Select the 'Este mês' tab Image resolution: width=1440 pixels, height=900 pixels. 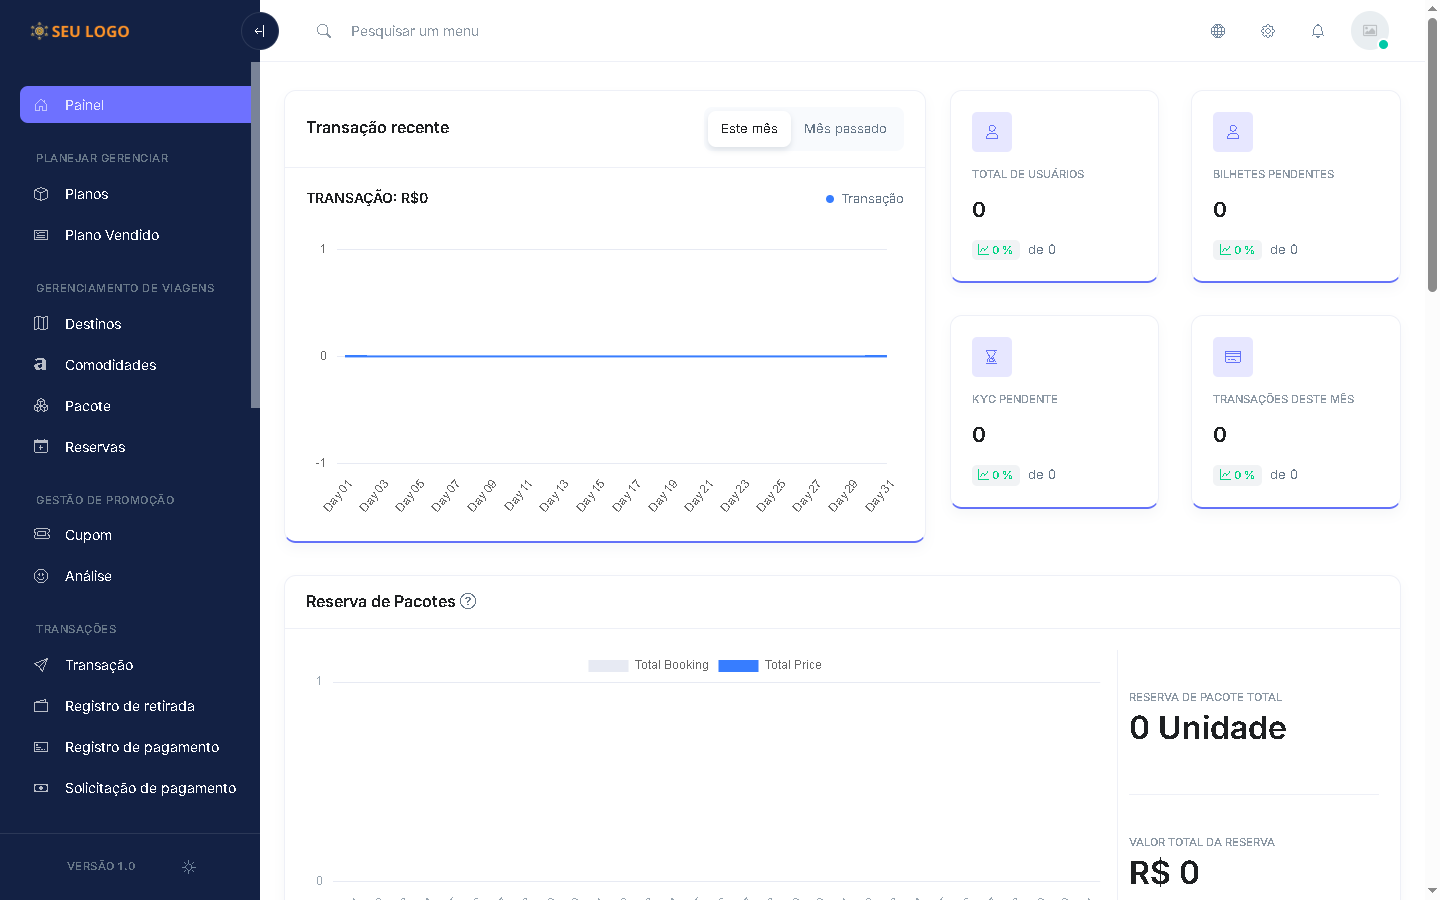coord(749,129)
